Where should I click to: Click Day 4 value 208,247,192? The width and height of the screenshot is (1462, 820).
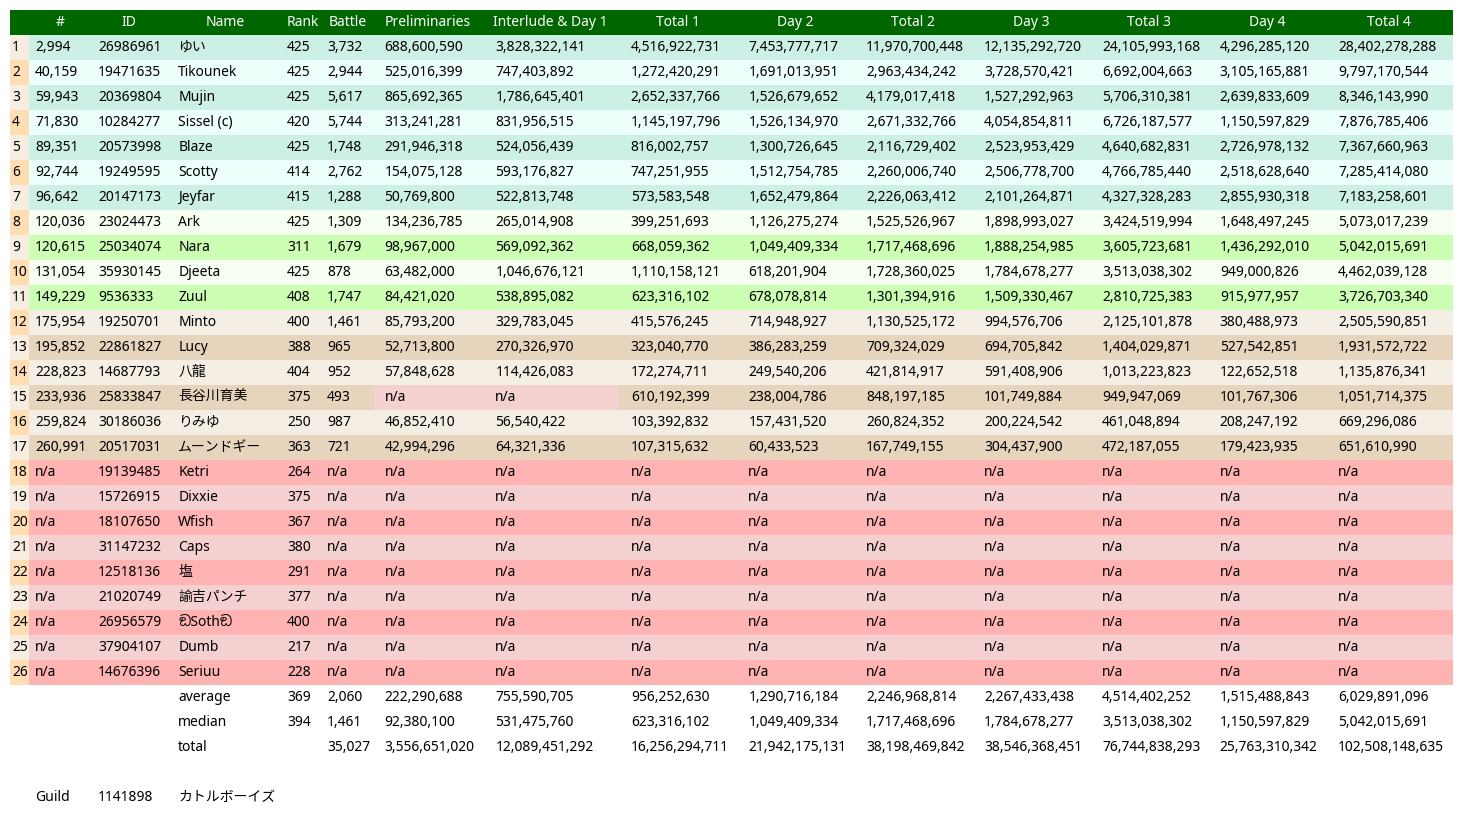coord(1259,421)
